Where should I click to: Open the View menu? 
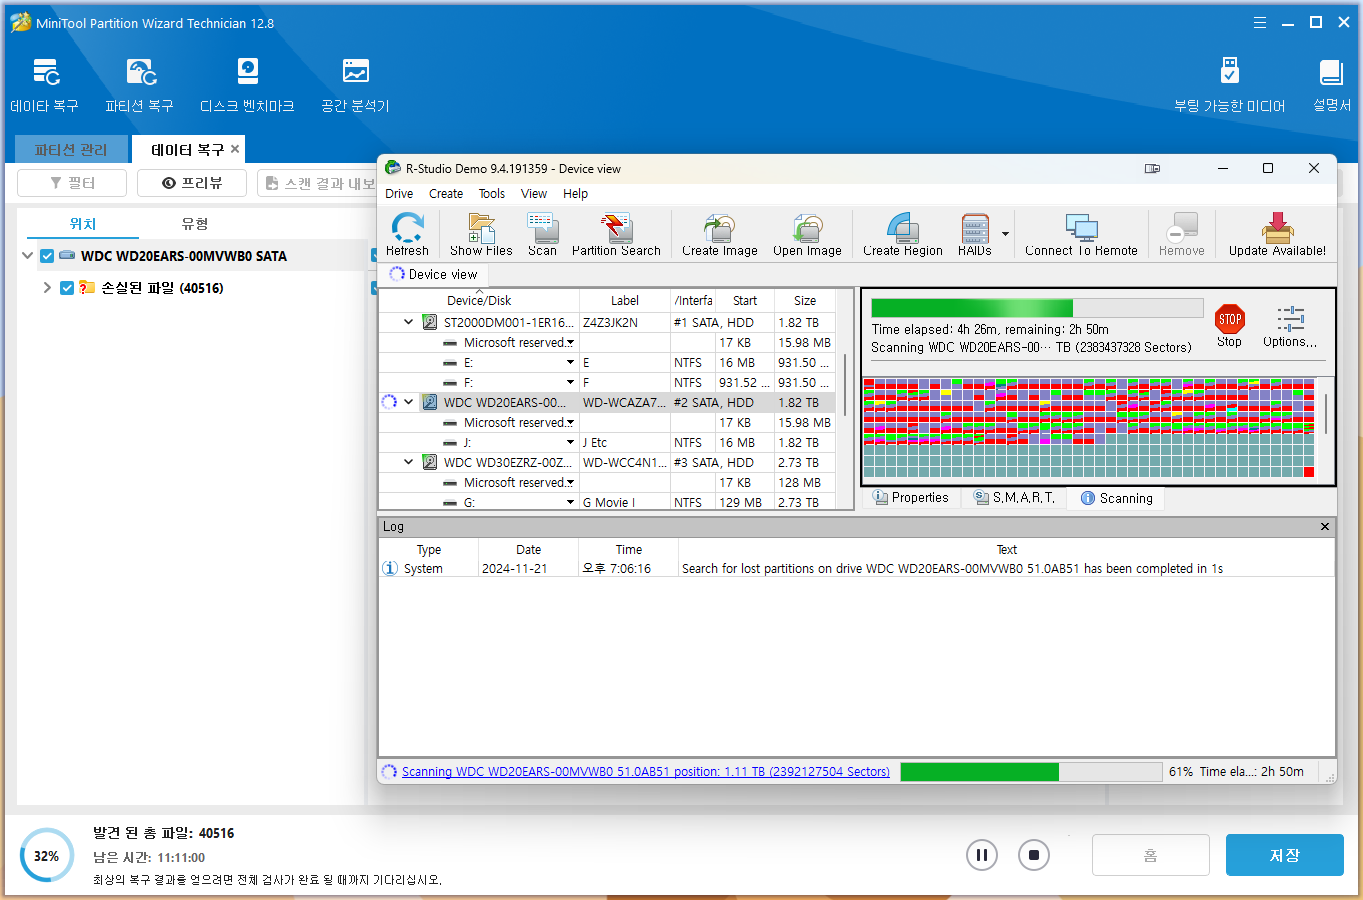[x=534, y=194]
